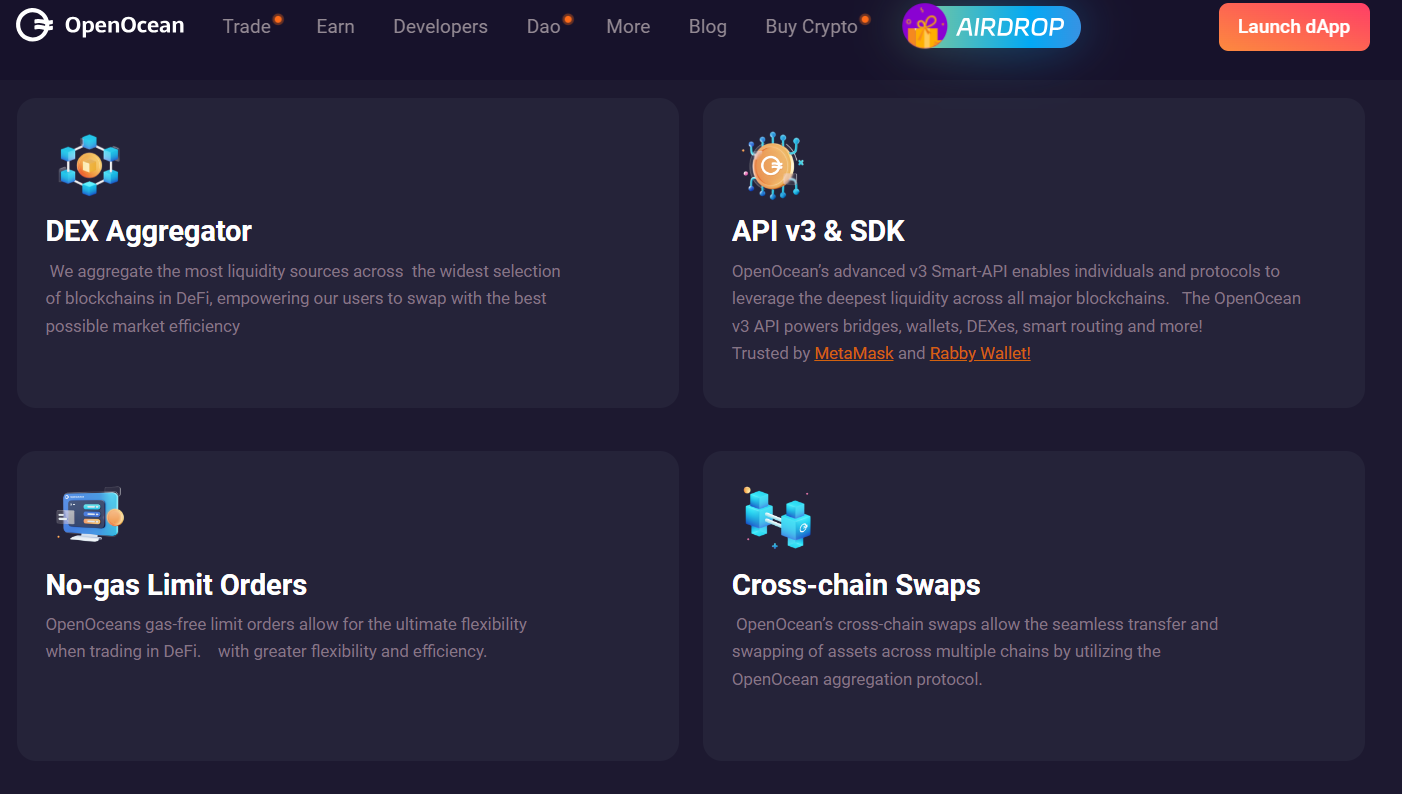Image resolution: width=1402 pixels, height=794 pixels.
Task: Open the Blog menu item
Action: (x=707, y=27)
